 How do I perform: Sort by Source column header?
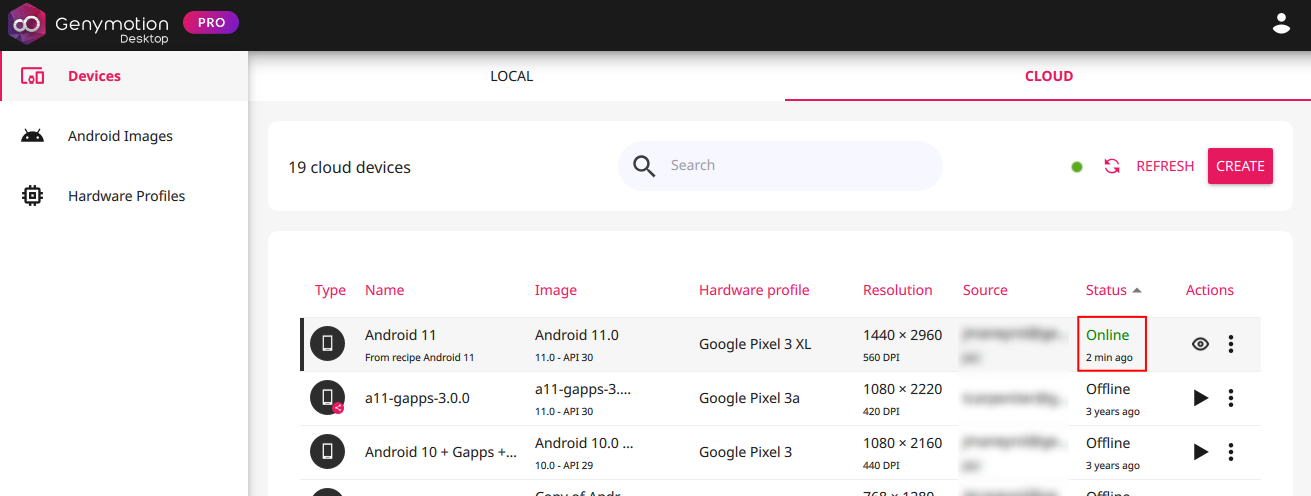click(985, 290)
